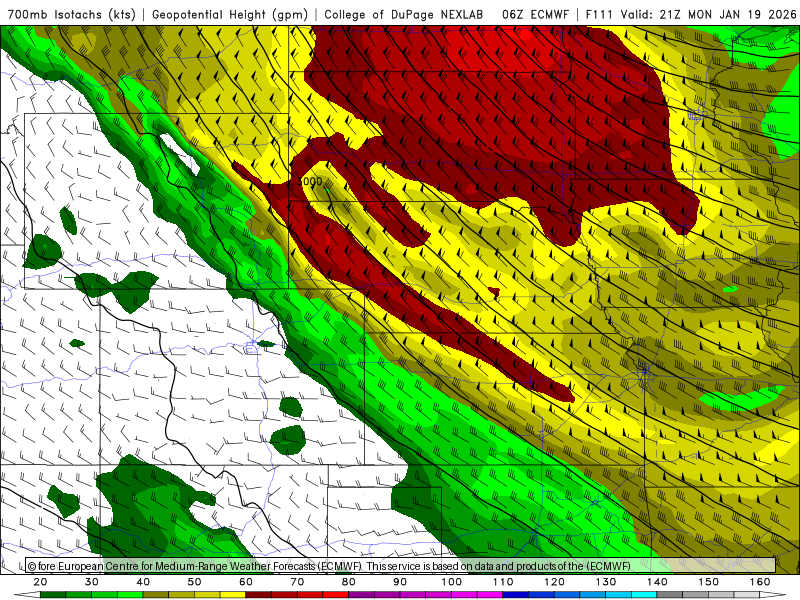The width and height of the screenshot is (800, 600).
Task: Select the olive swatch just right of 40
Action: click(x=156, y=595)
